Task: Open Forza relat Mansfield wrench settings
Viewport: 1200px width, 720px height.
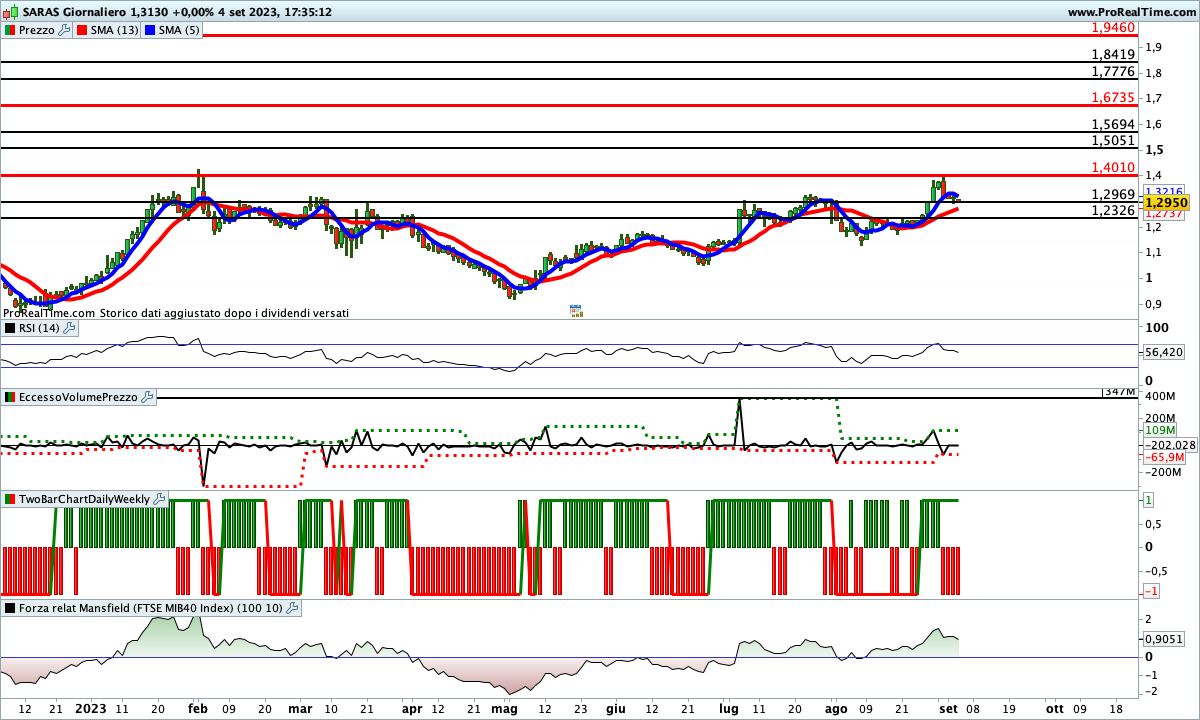Action: click(292, 607)
